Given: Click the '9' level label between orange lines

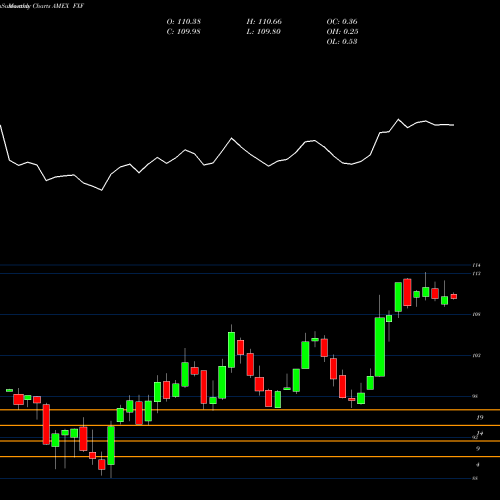Looking at the screenshot, I should coord(478,449).
